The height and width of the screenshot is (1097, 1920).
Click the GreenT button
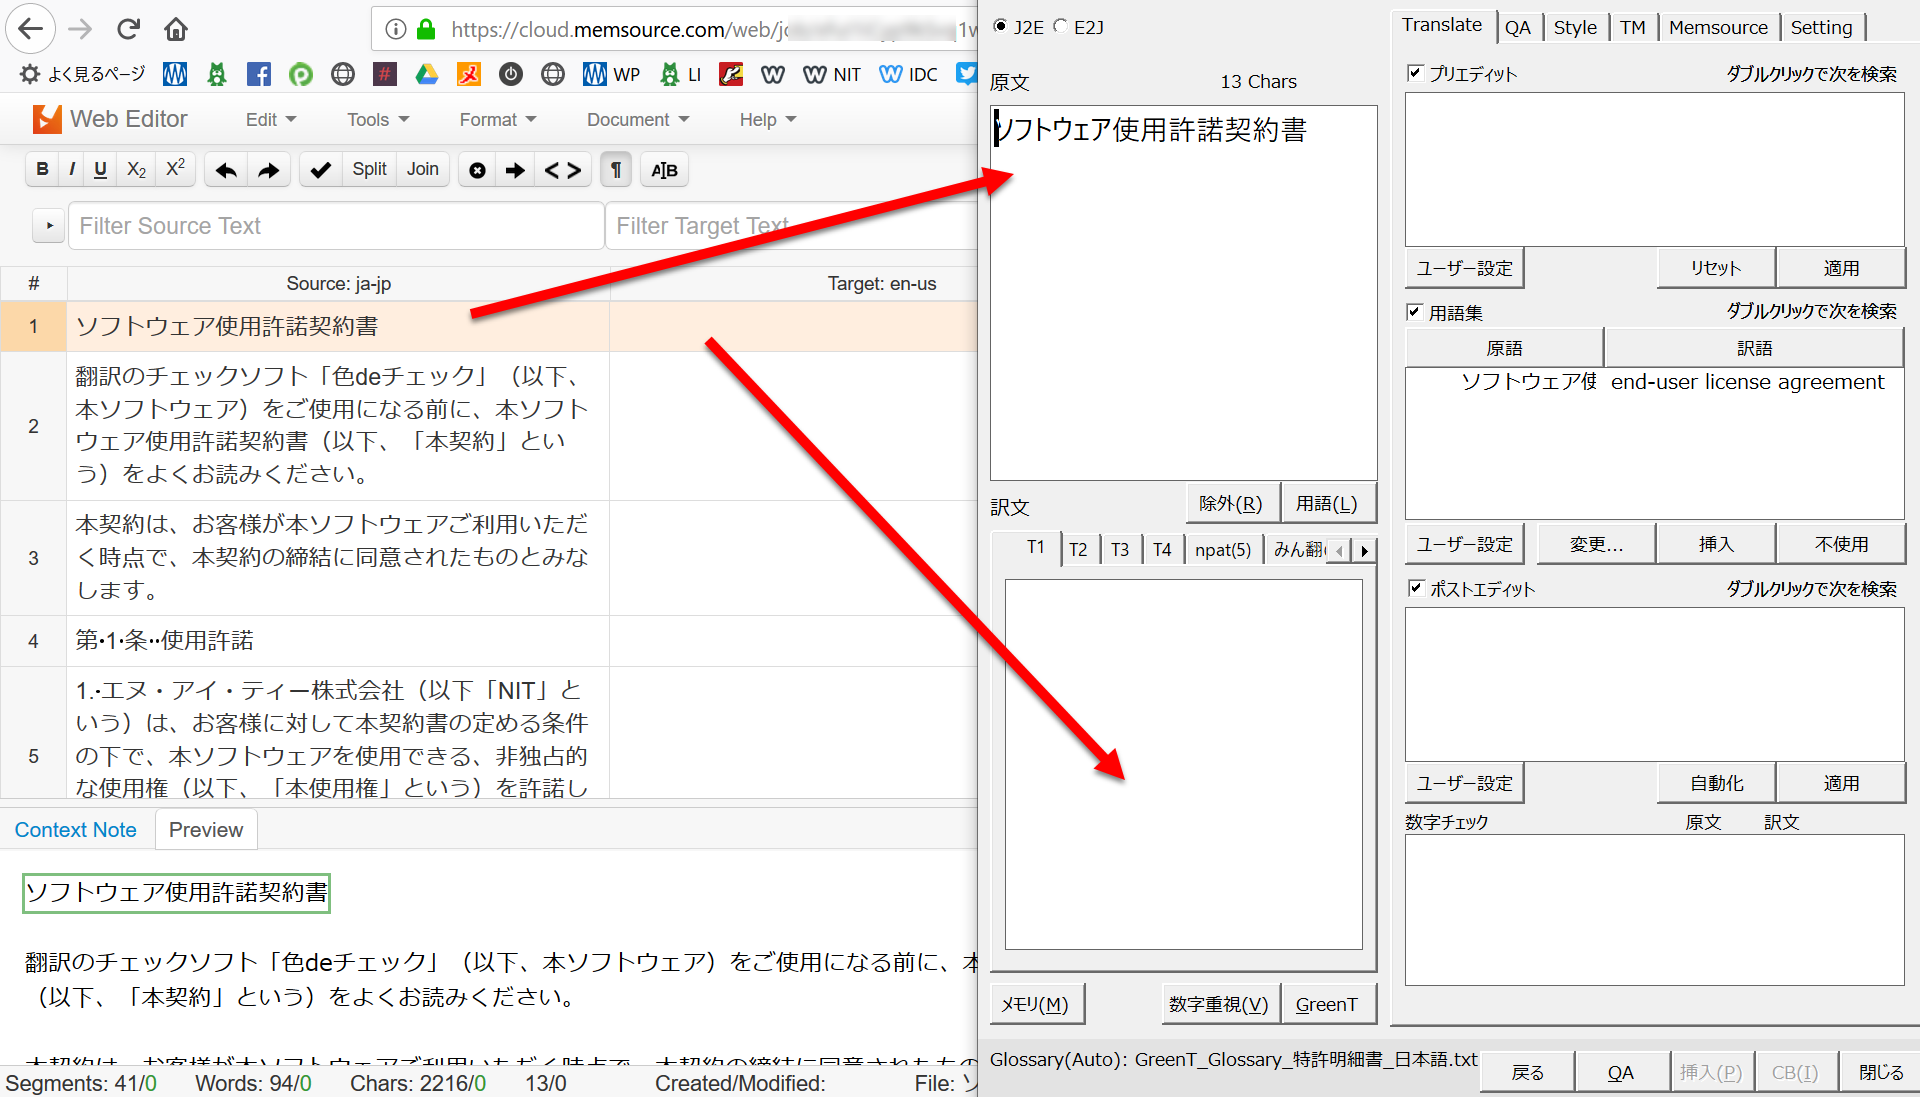click(1326, 1004)
